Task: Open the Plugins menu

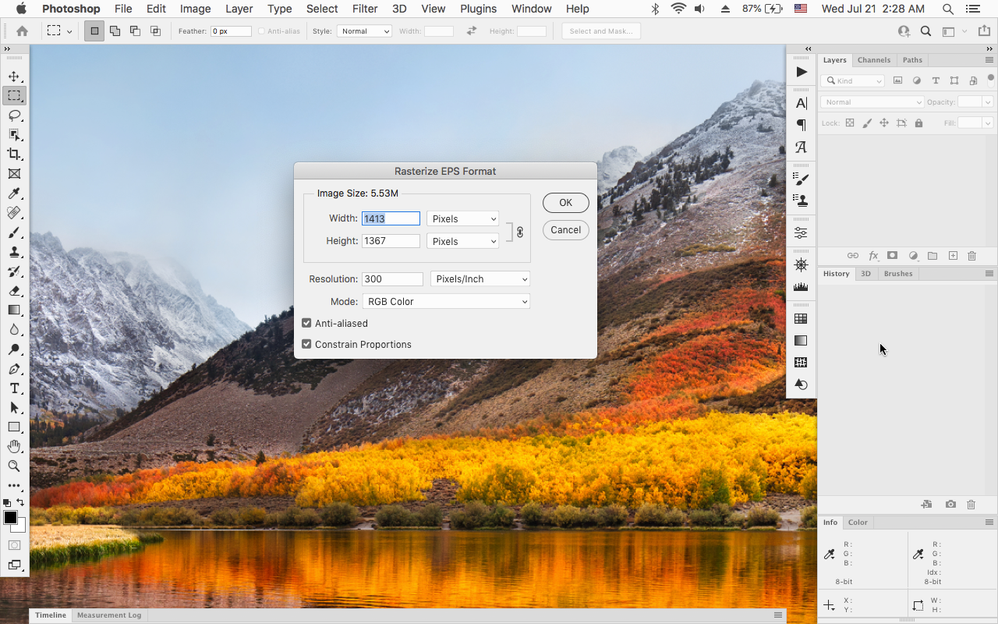Action: point(478,9)
